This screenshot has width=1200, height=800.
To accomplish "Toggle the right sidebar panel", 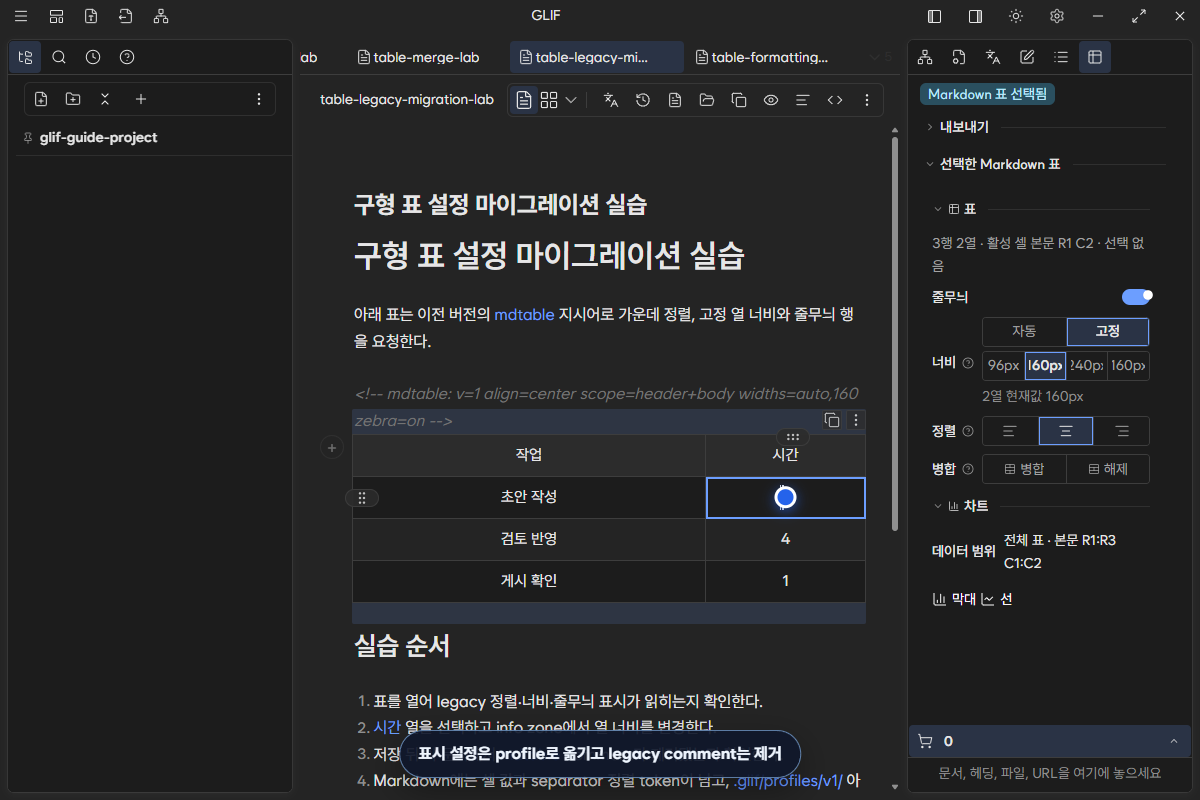I will click(975, 16).
